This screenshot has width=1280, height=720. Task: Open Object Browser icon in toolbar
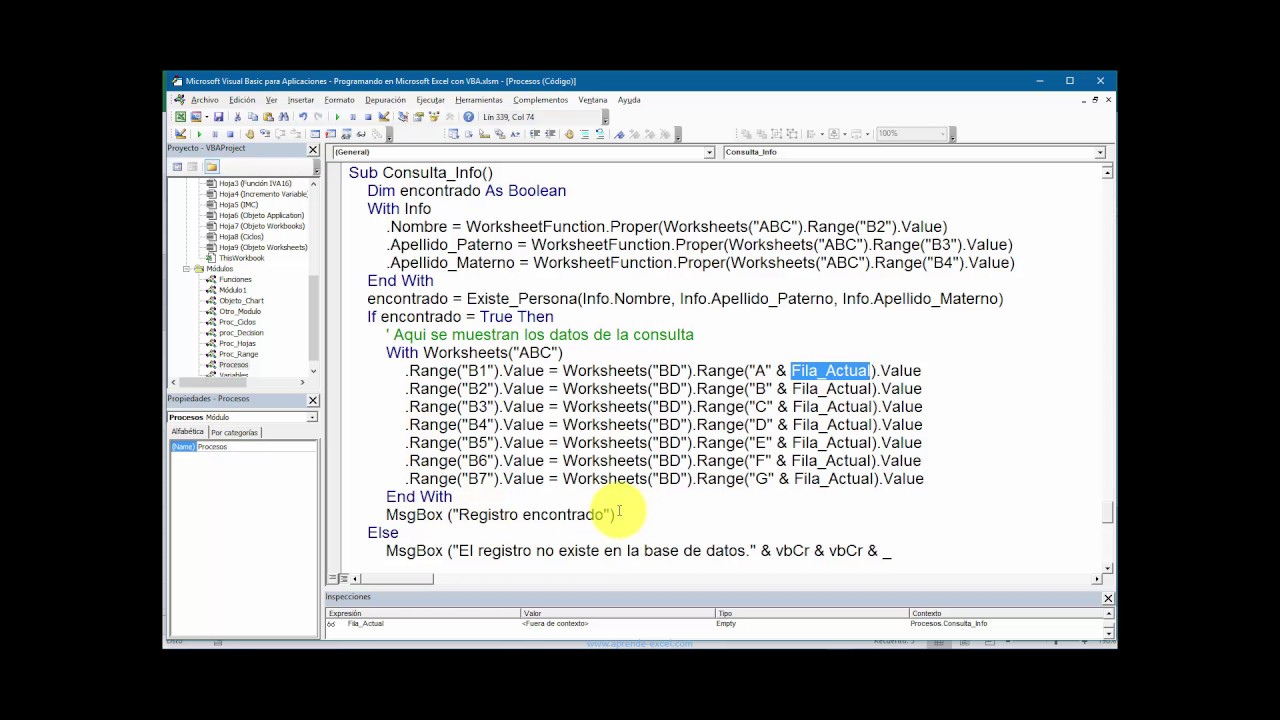coord(434,117)
